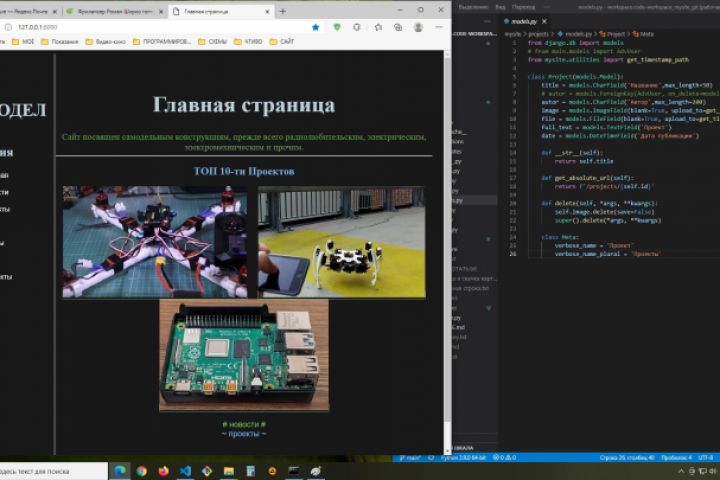The width and height of the screenshot is (720, 480).
Task: Click the 'return self.title' code line
Action: coord(583,161)
